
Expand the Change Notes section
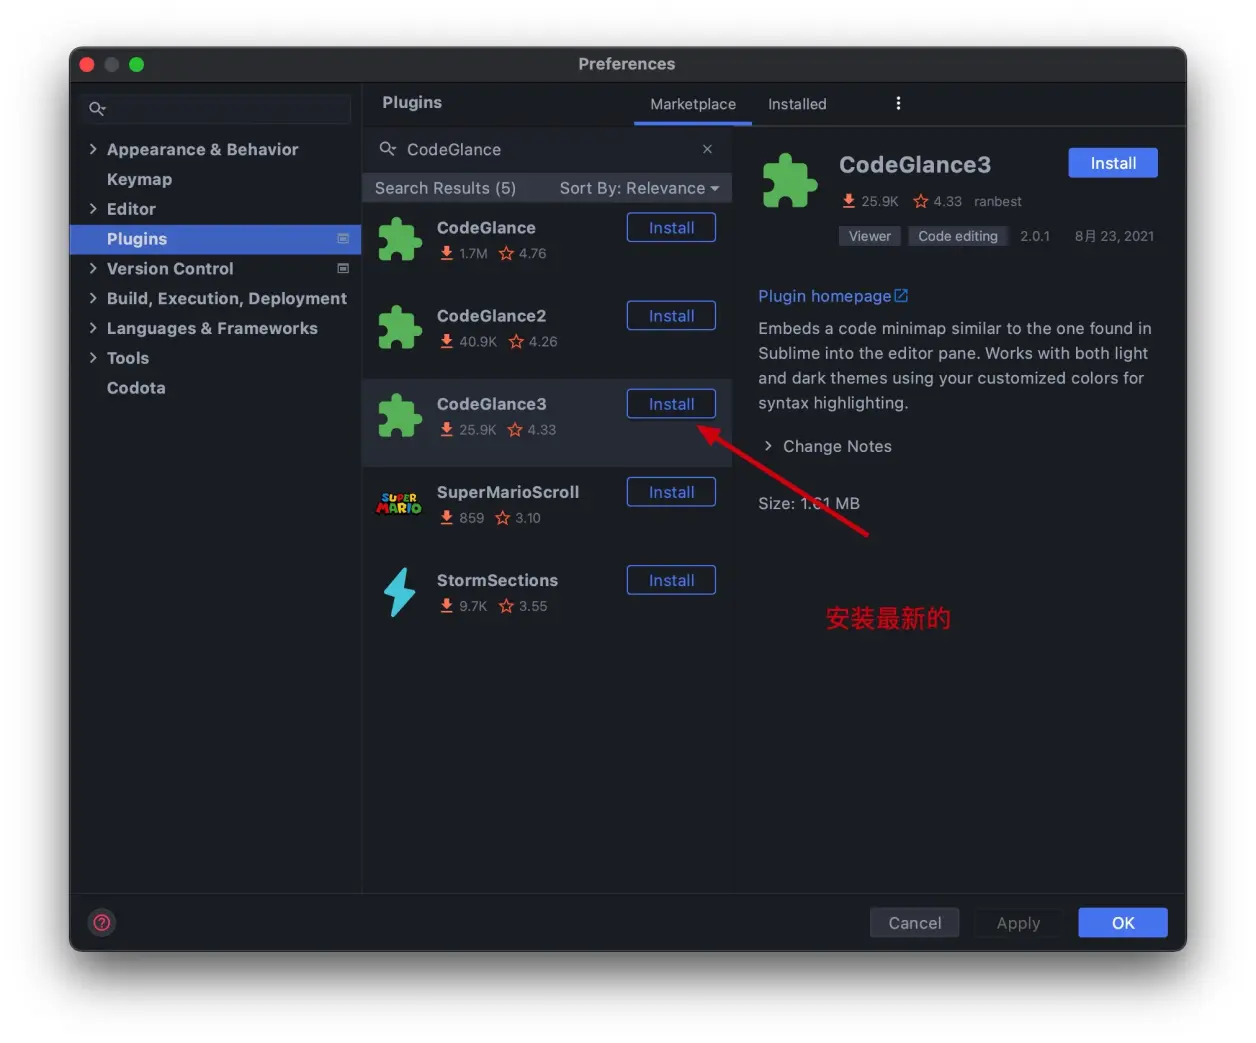(x=768, y=446)
